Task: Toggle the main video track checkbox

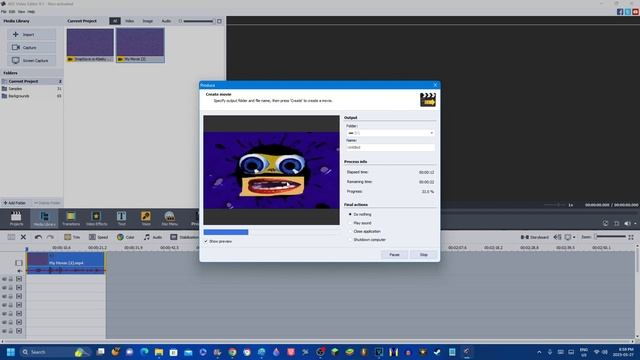Action: [19, 263]
